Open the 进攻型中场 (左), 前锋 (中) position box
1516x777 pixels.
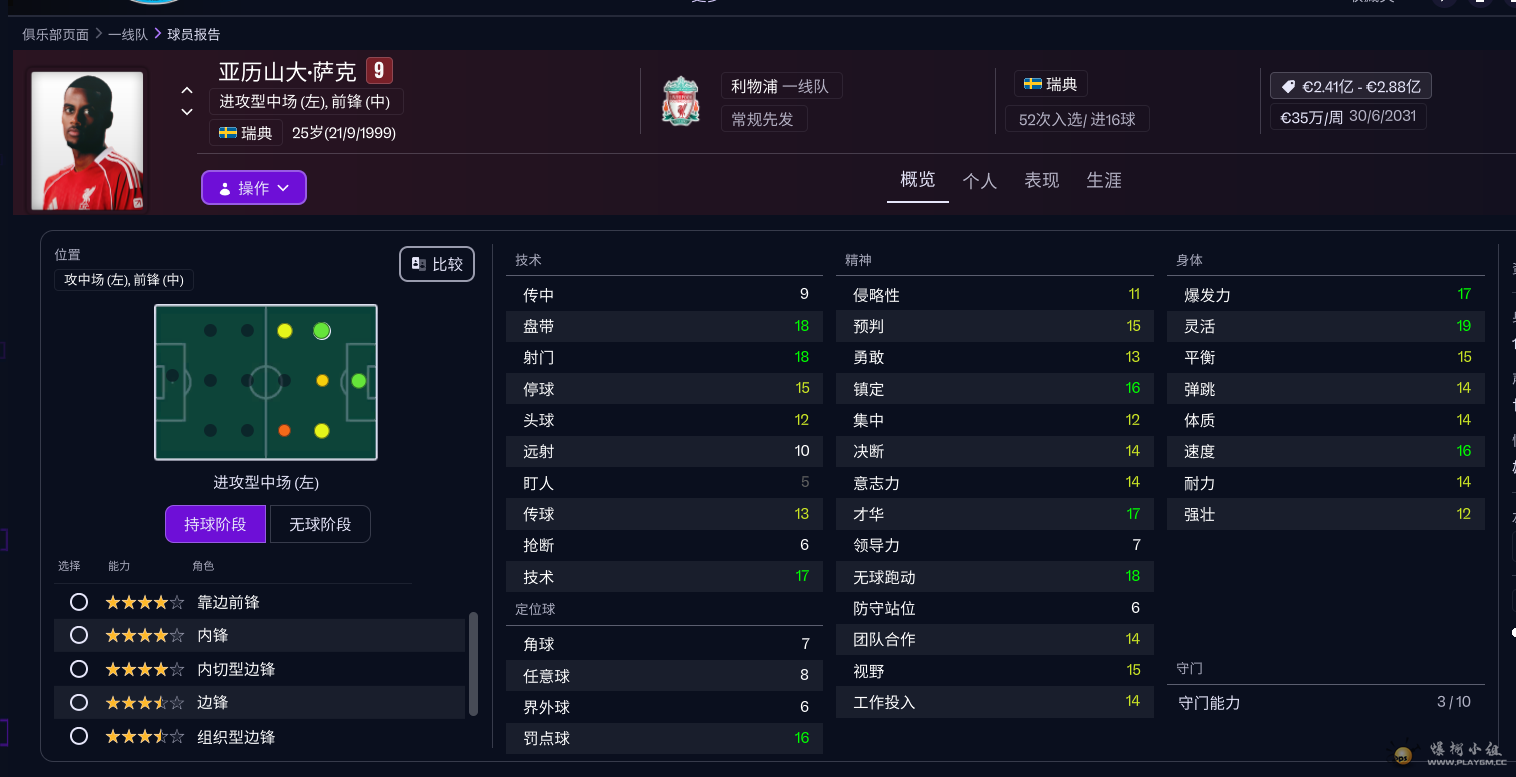click(305, 102)
